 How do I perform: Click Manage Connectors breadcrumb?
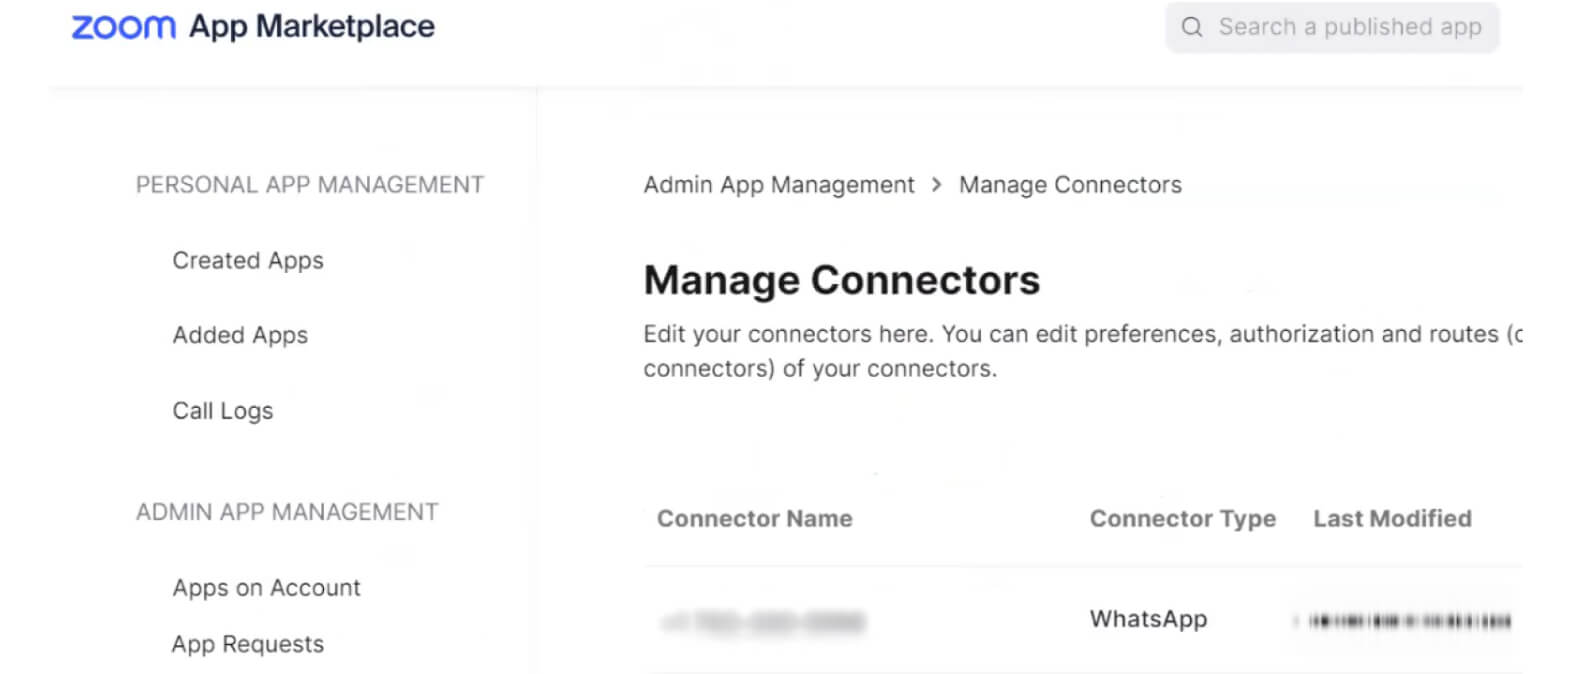click(1070, 185)
